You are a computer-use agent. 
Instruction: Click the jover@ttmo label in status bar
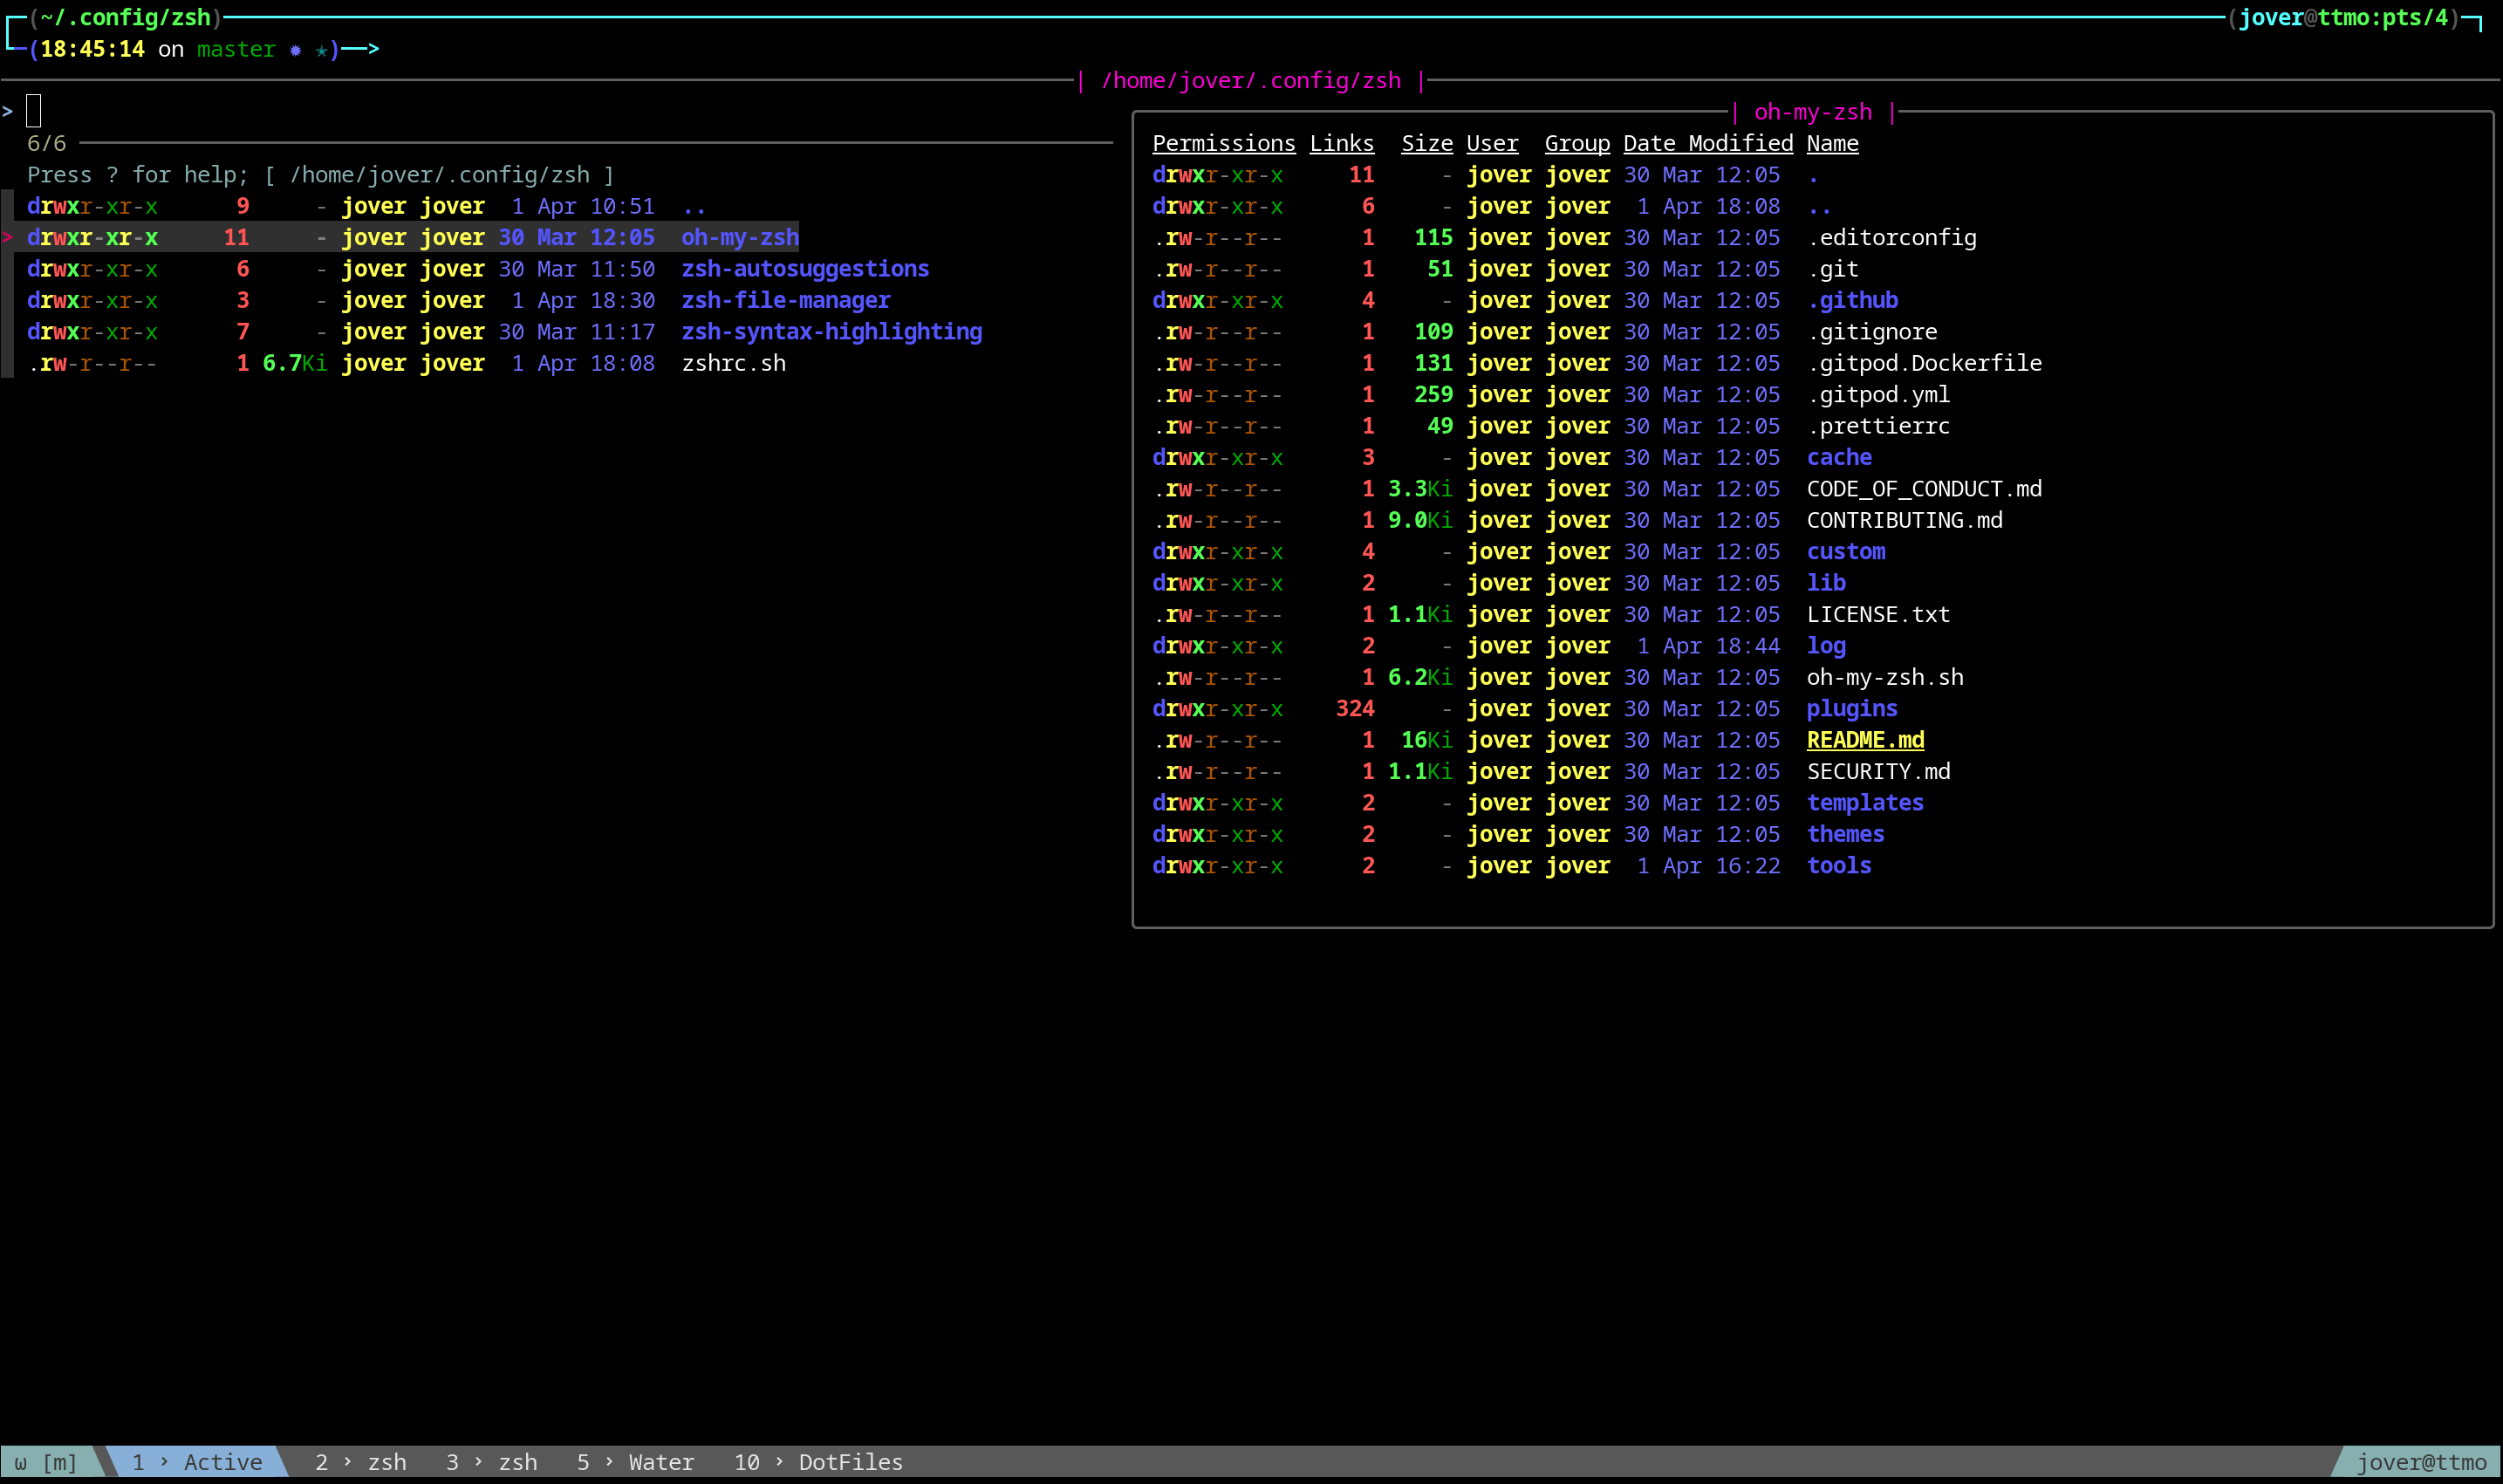[2420, 1462]
